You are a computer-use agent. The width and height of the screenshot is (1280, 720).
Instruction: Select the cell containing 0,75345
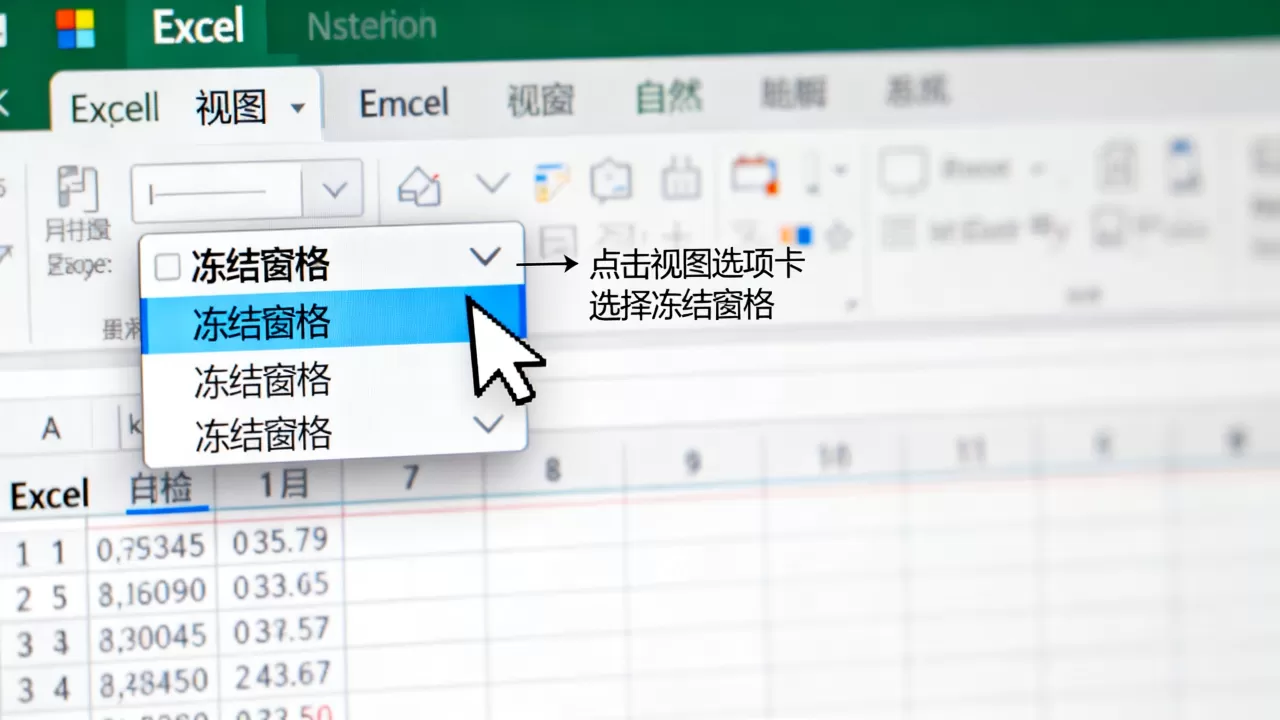tap(151, 547)
